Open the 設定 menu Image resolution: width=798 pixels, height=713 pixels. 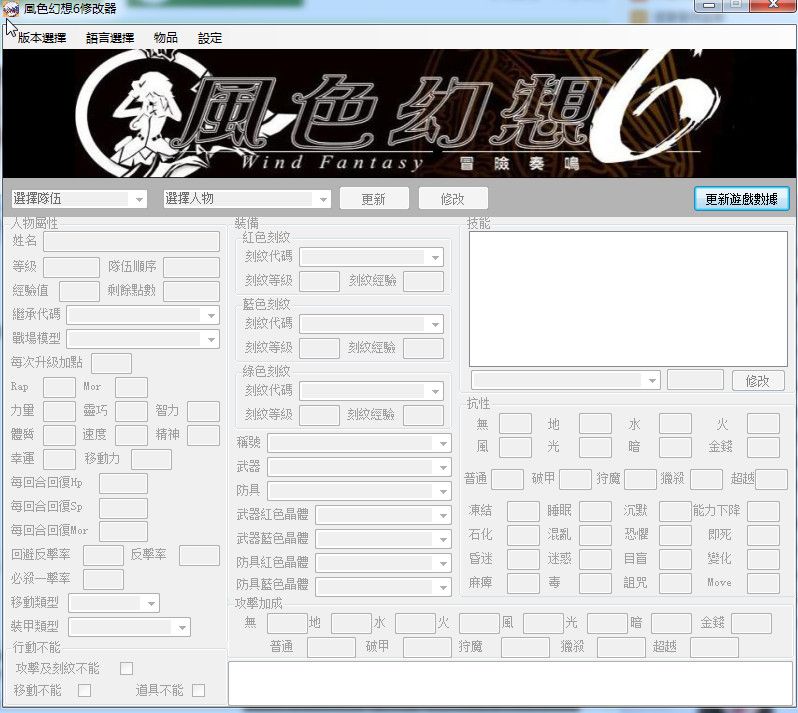click(x=210, y=38)
